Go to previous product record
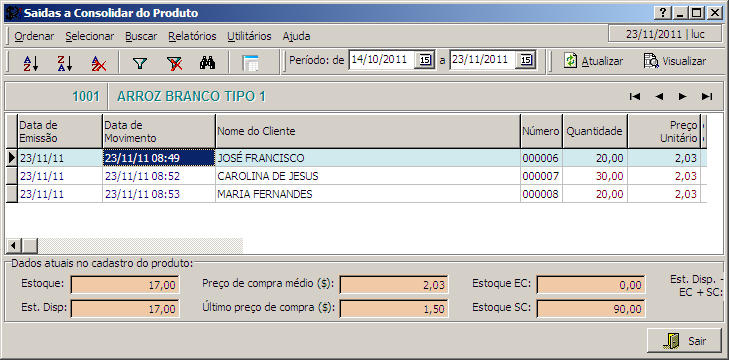729x360 pixels. pyautogui.click(x=659, y=96)
